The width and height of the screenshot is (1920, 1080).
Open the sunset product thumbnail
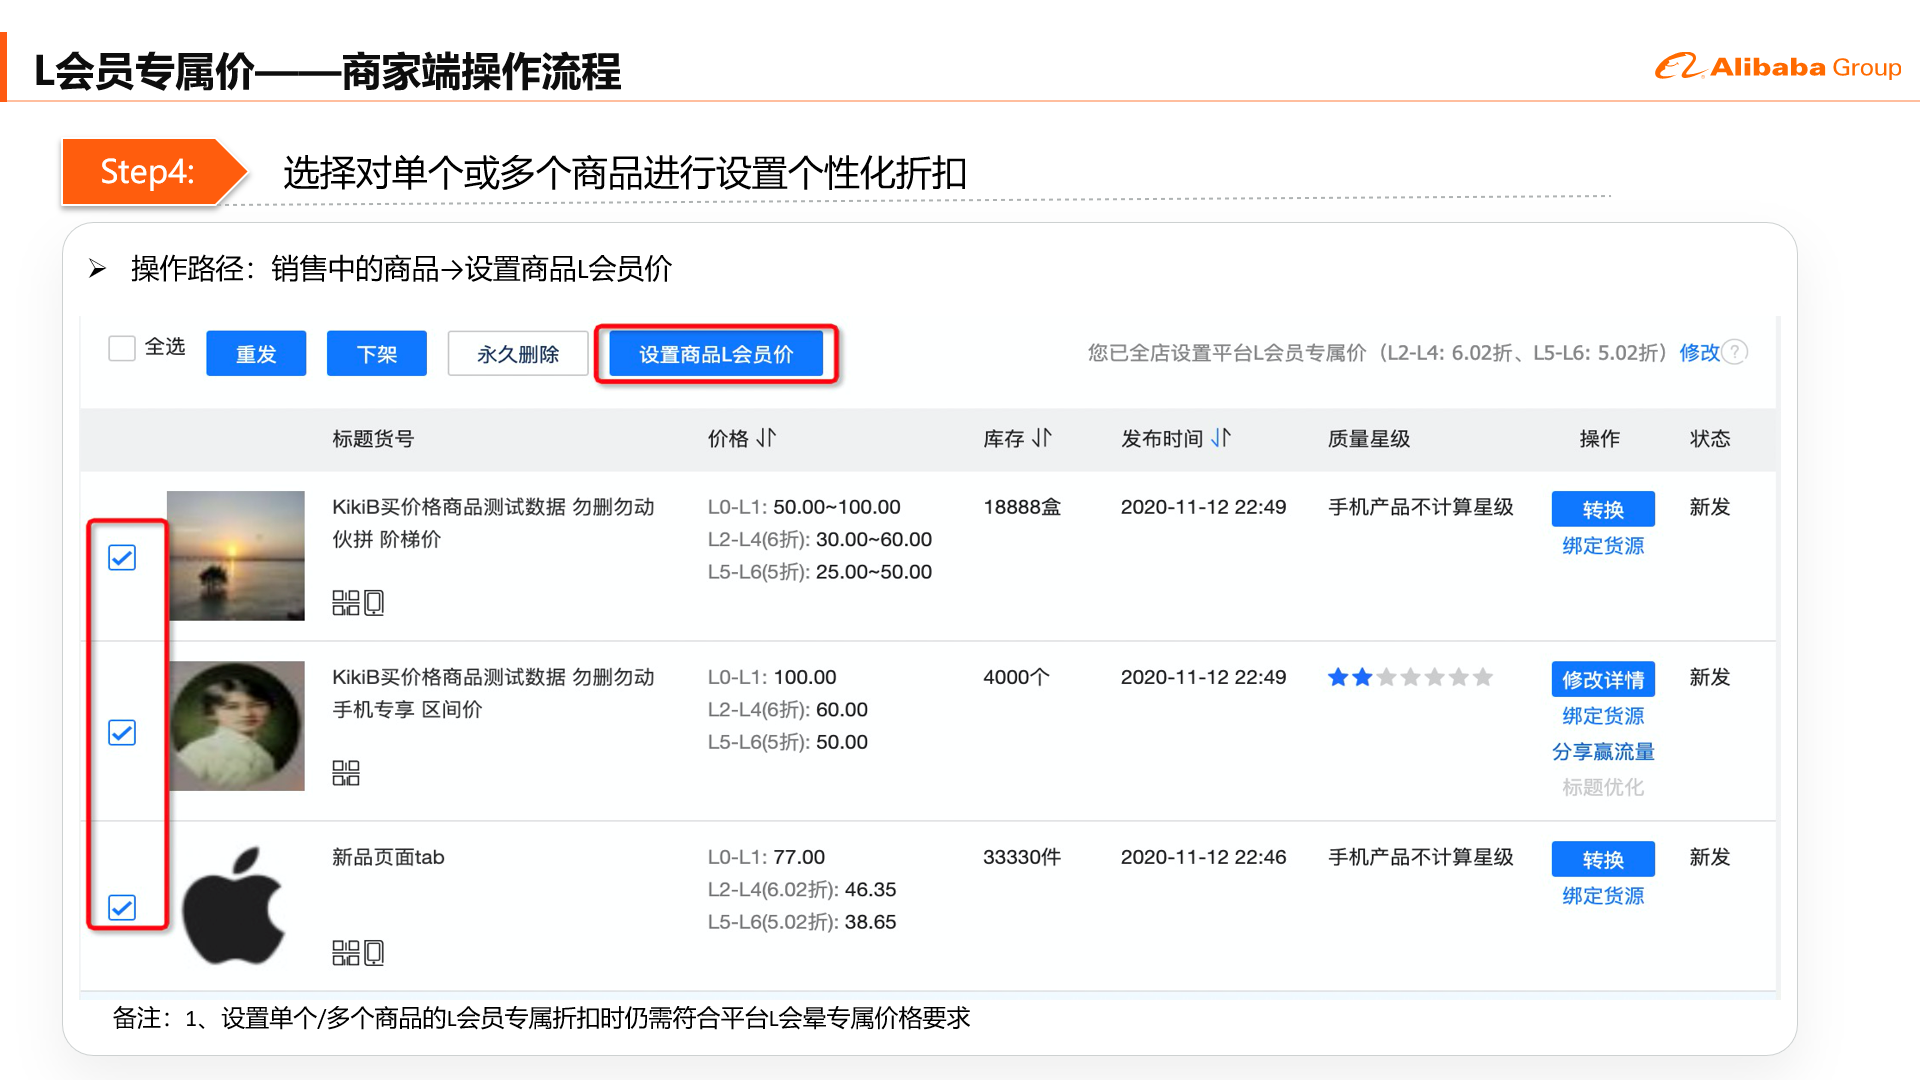pos(236,556)
